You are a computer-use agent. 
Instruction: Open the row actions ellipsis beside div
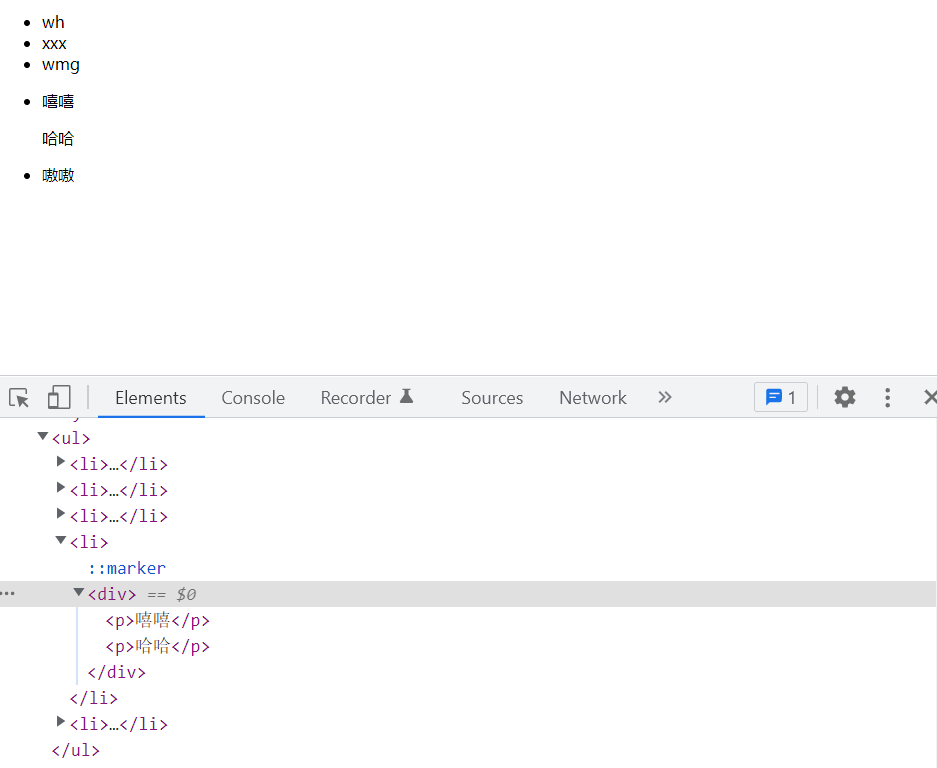pyautogui.click(x=7, y=593)
